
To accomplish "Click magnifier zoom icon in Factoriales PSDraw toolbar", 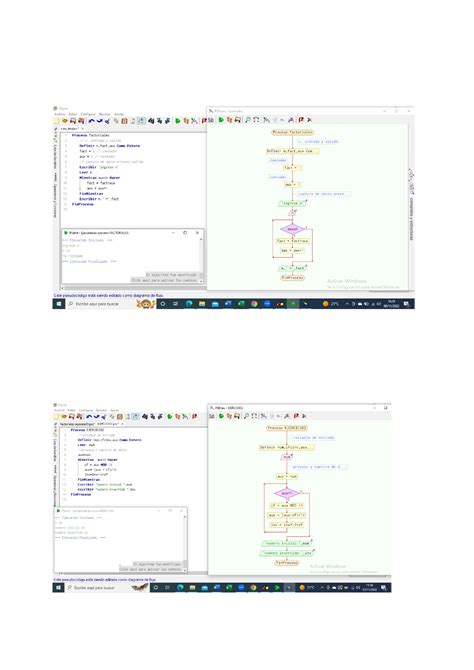I will pyautogui.click(x=247, y=120).
